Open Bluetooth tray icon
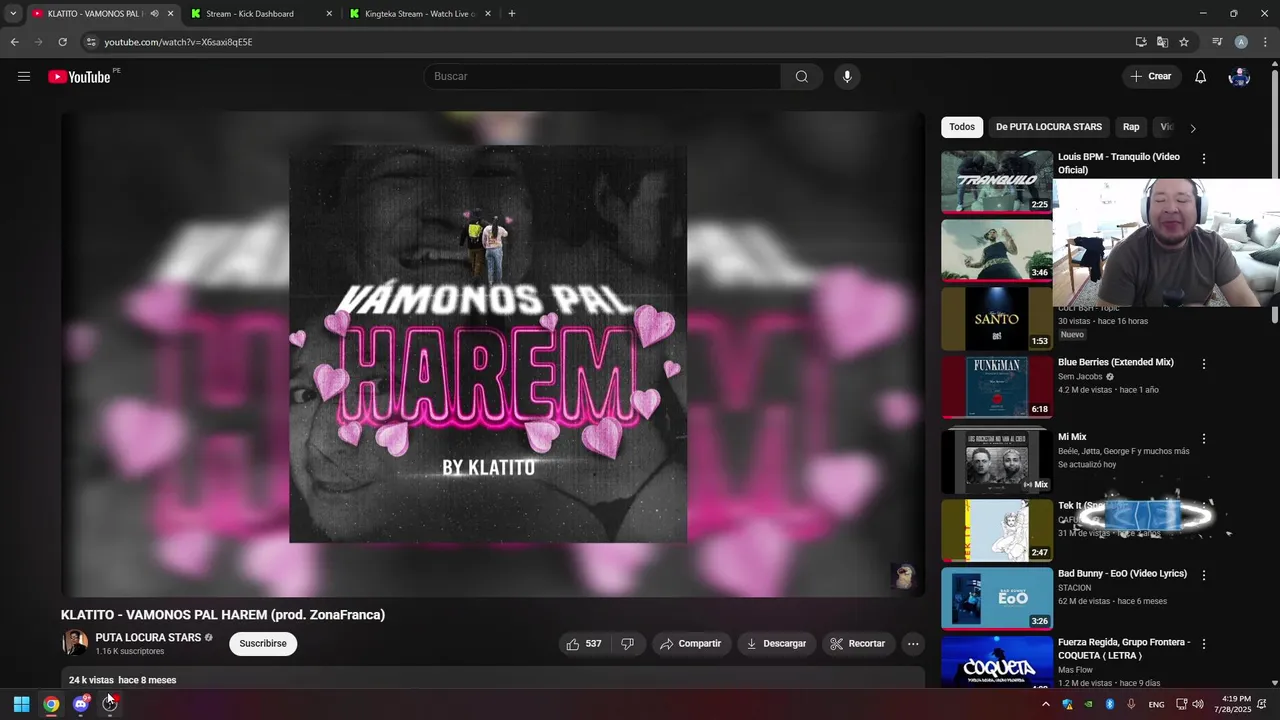The height and width of the screenshot is (720, 1280). [x=1110, y=704]
